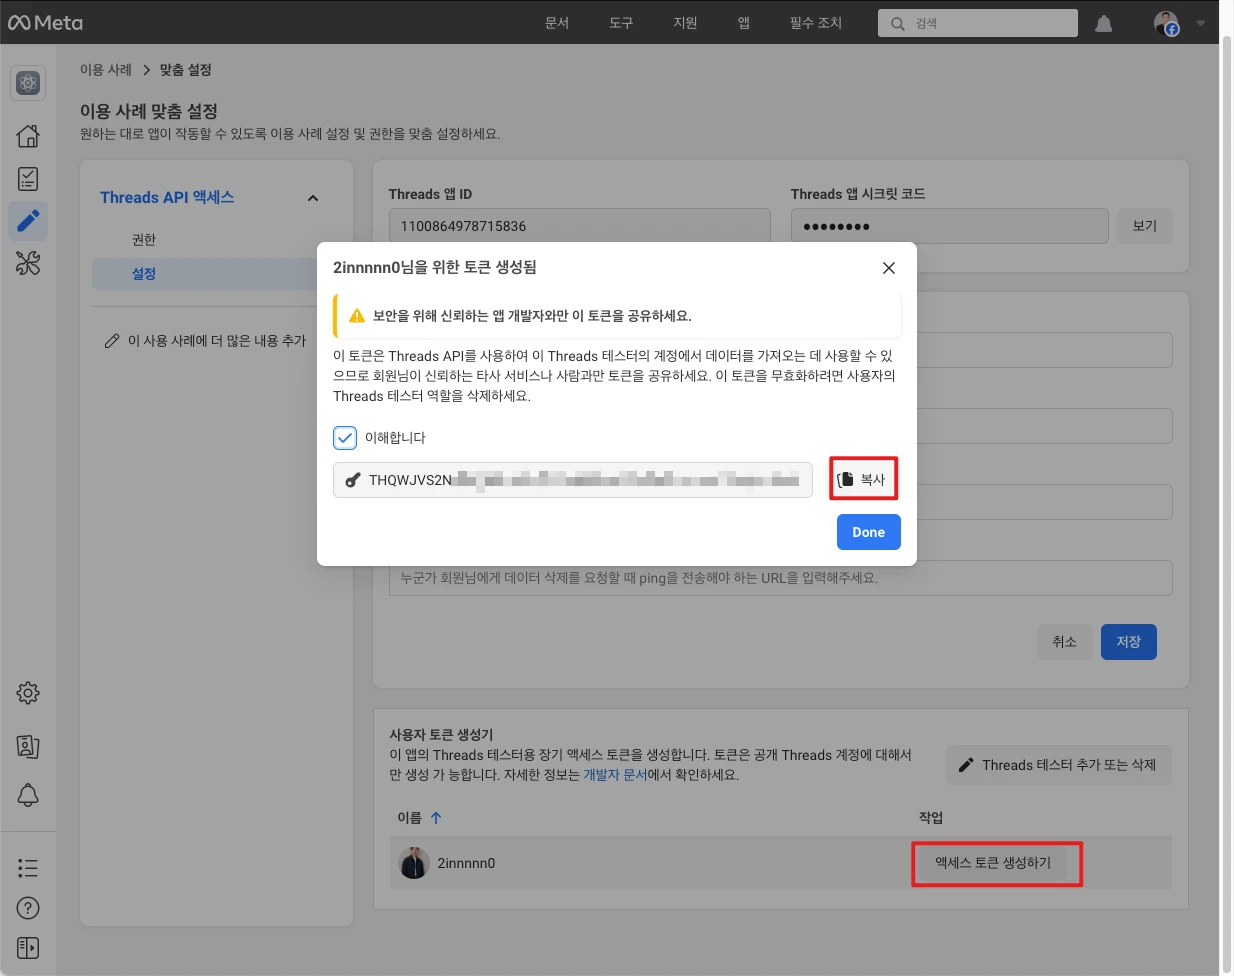Open the tools wrench icon in sidebar
This screenshot has height=976, width=1234.
pos(28,263)
